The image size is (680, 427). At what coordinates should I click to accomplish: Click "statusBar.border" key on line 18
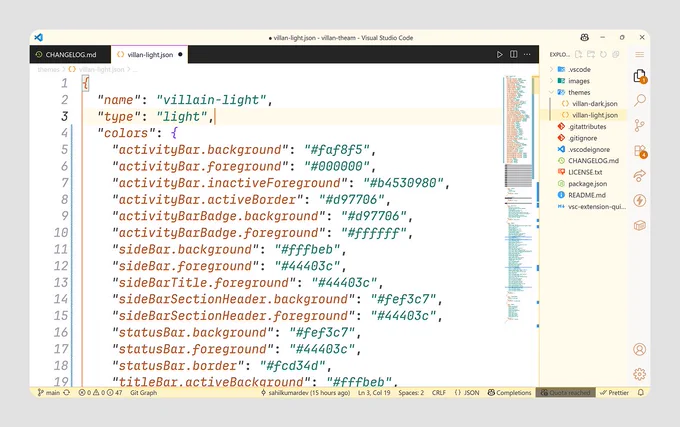coord(178,365)
